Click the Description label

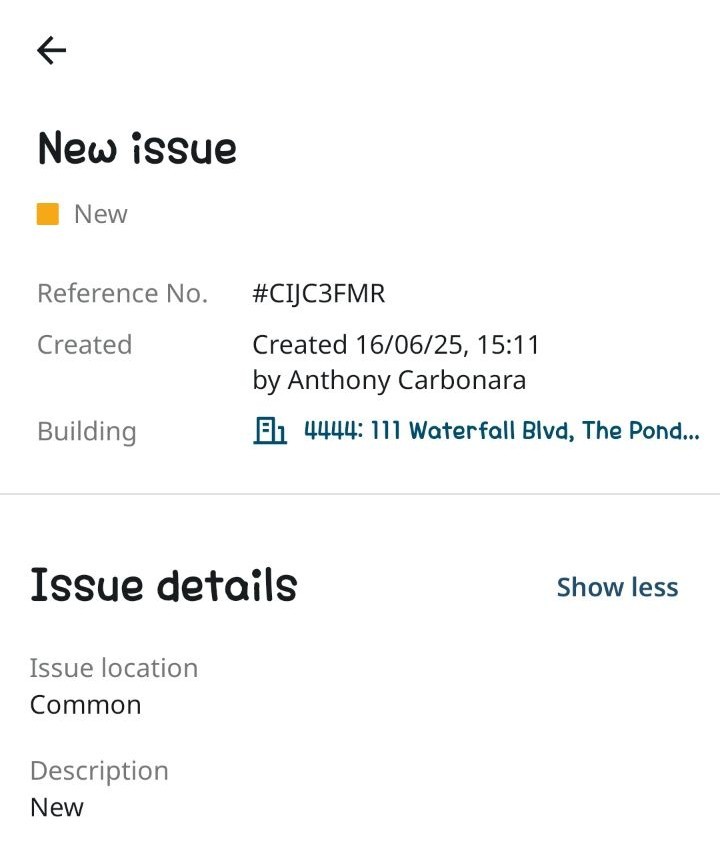pos(100,771)
